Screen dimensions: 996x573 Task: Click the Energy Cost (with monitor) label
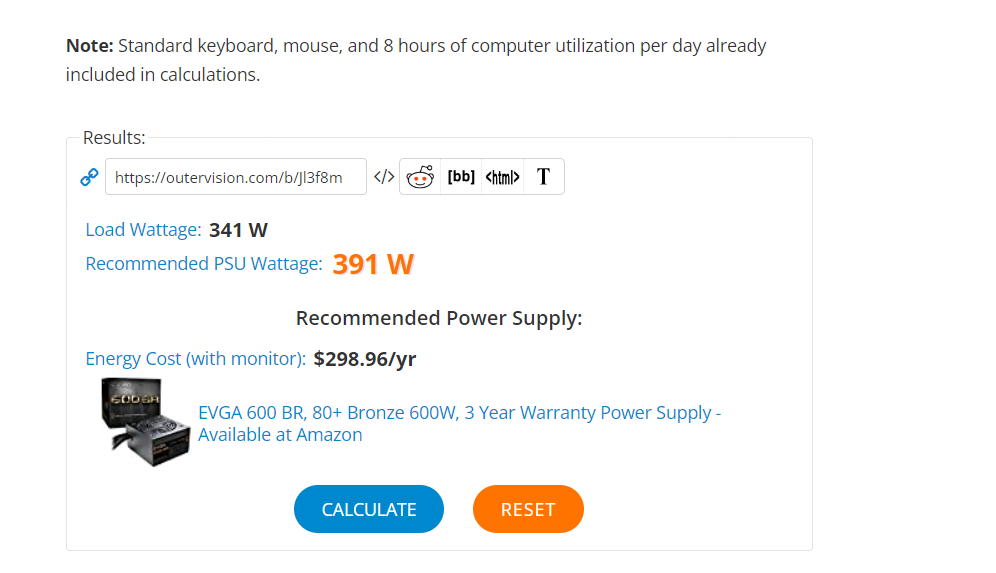196,359
